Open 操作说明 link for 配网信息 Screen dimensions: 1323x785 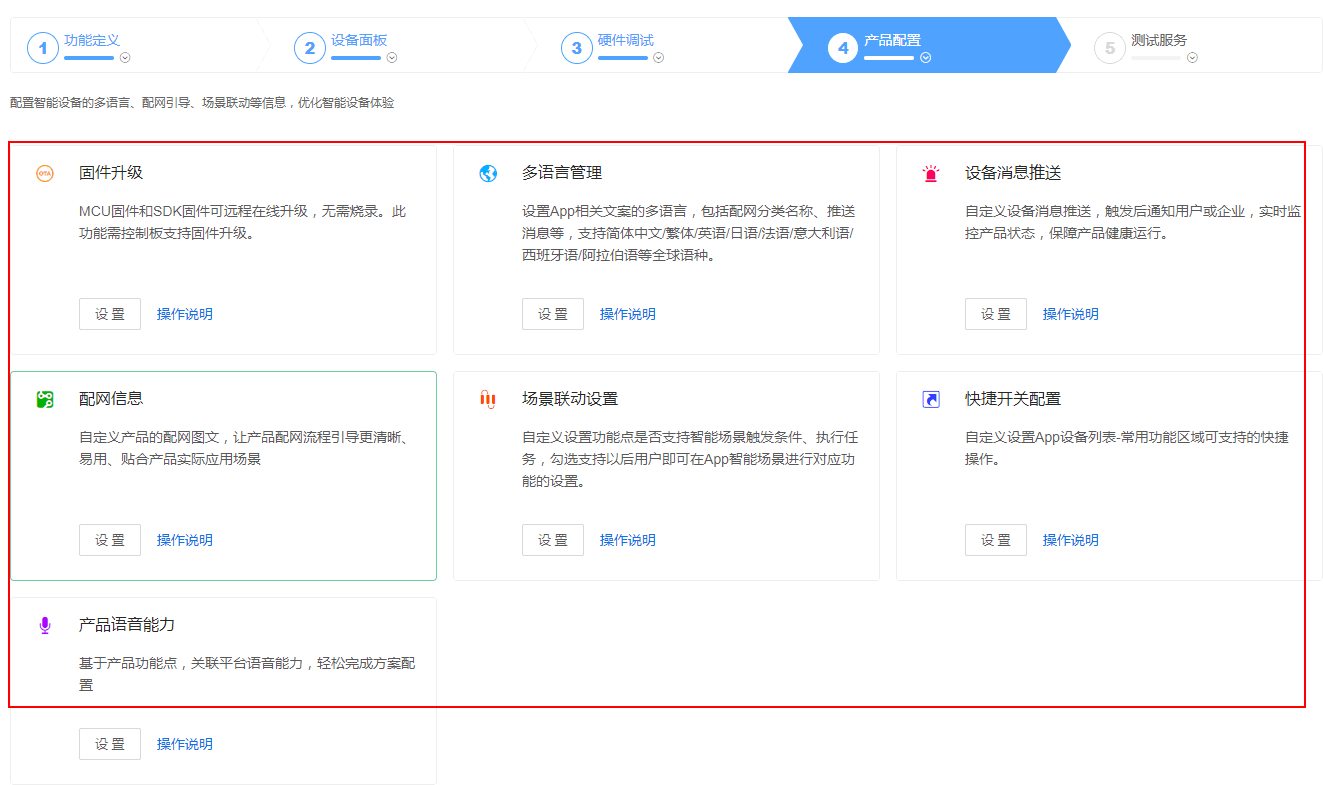[x=185, y=540]
